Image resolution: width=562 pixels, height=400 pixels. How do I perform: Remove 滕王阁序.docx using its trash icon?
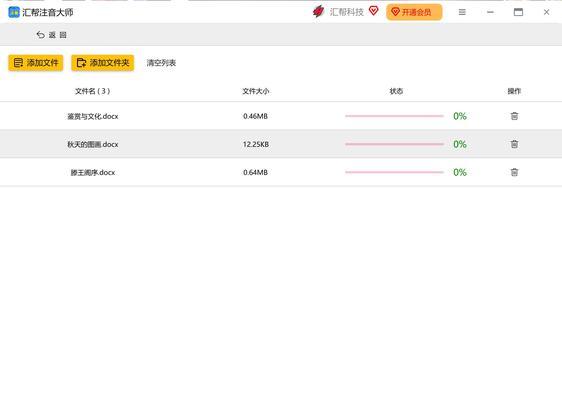pos(514,172)
